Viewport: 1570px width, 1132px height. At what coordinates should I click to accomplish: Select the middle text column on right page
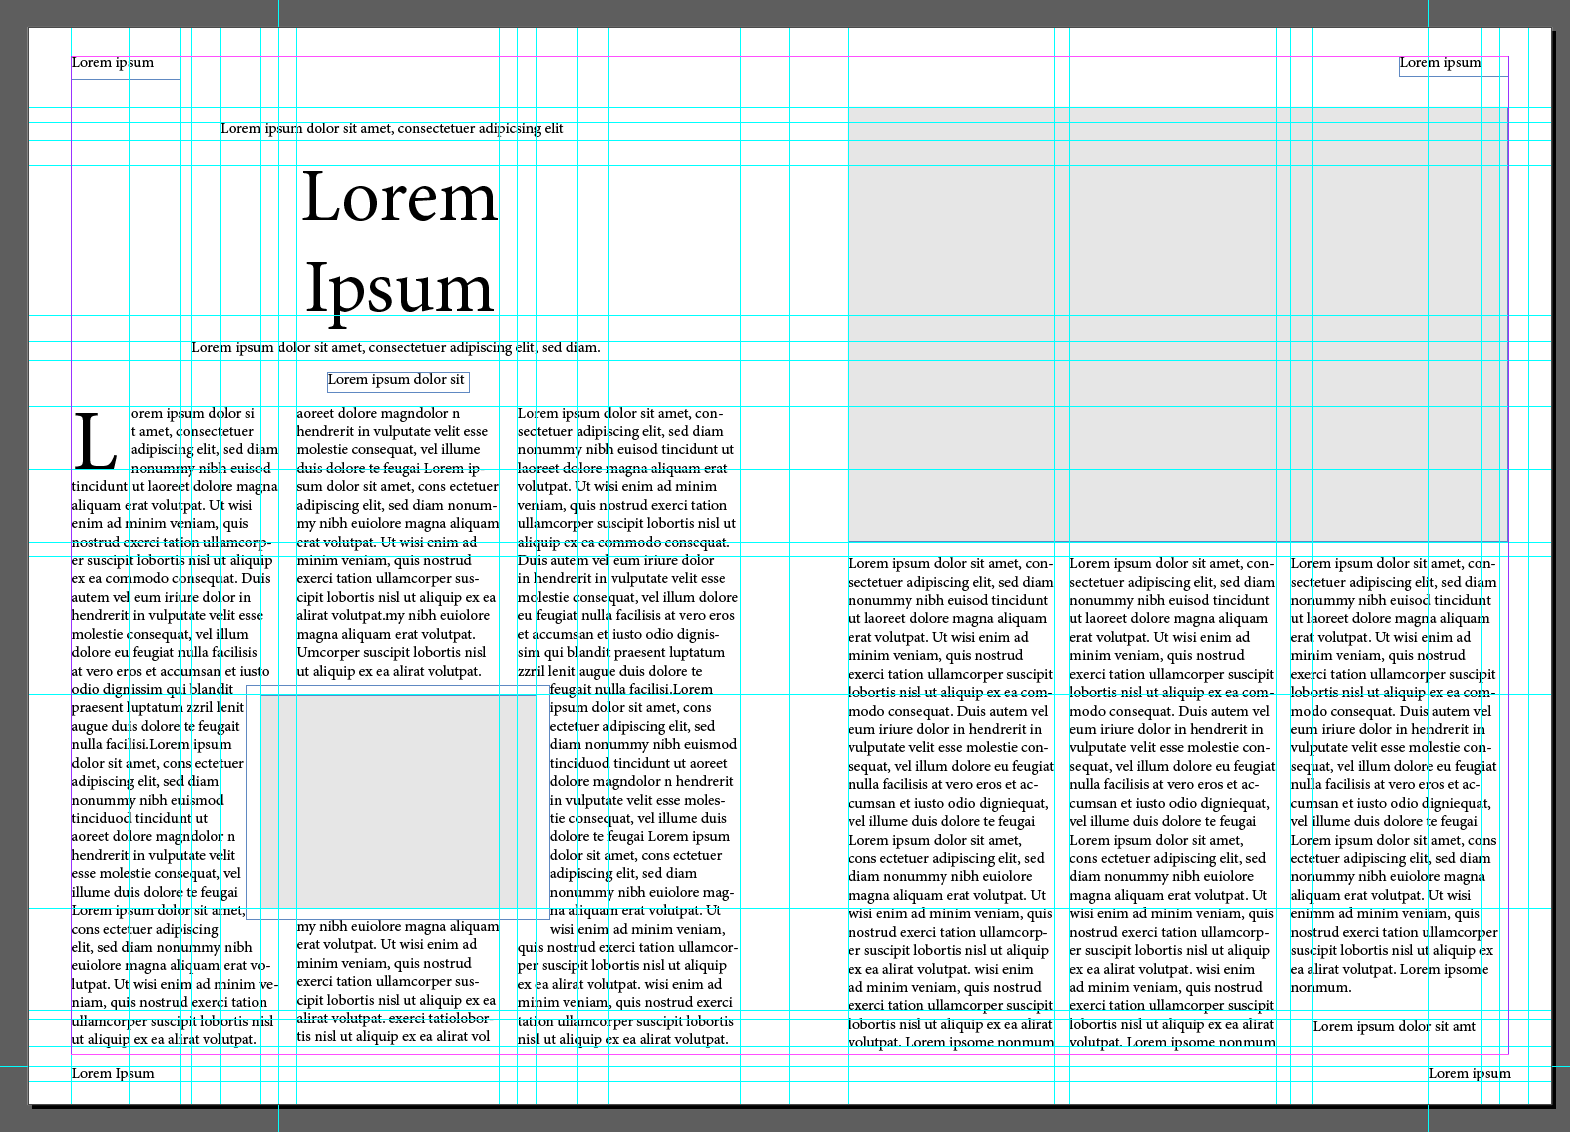(1171, 800)
